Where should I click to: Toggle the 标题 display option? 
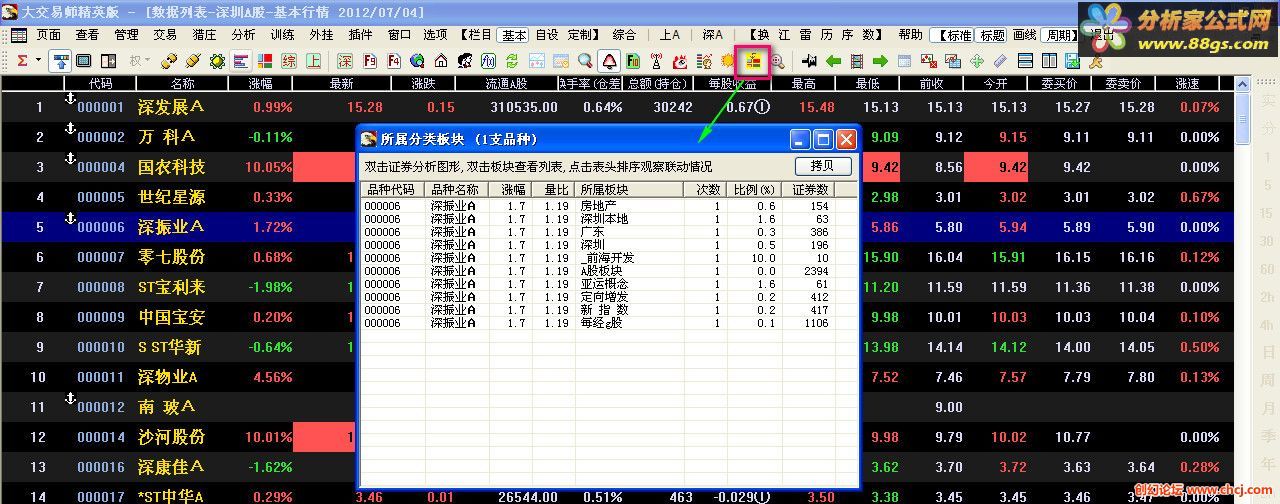[x=992, y=34]
